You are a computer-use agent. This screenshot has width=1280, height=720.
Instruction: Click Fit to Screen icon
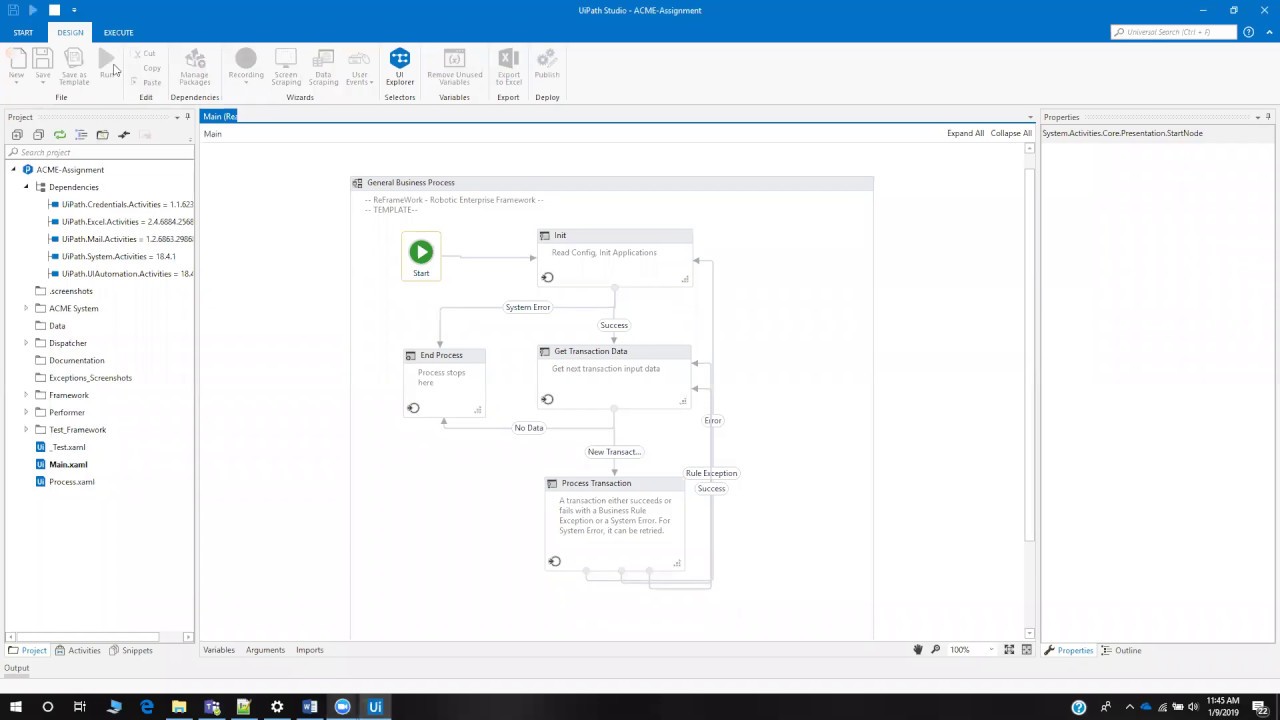(1009, 650)
